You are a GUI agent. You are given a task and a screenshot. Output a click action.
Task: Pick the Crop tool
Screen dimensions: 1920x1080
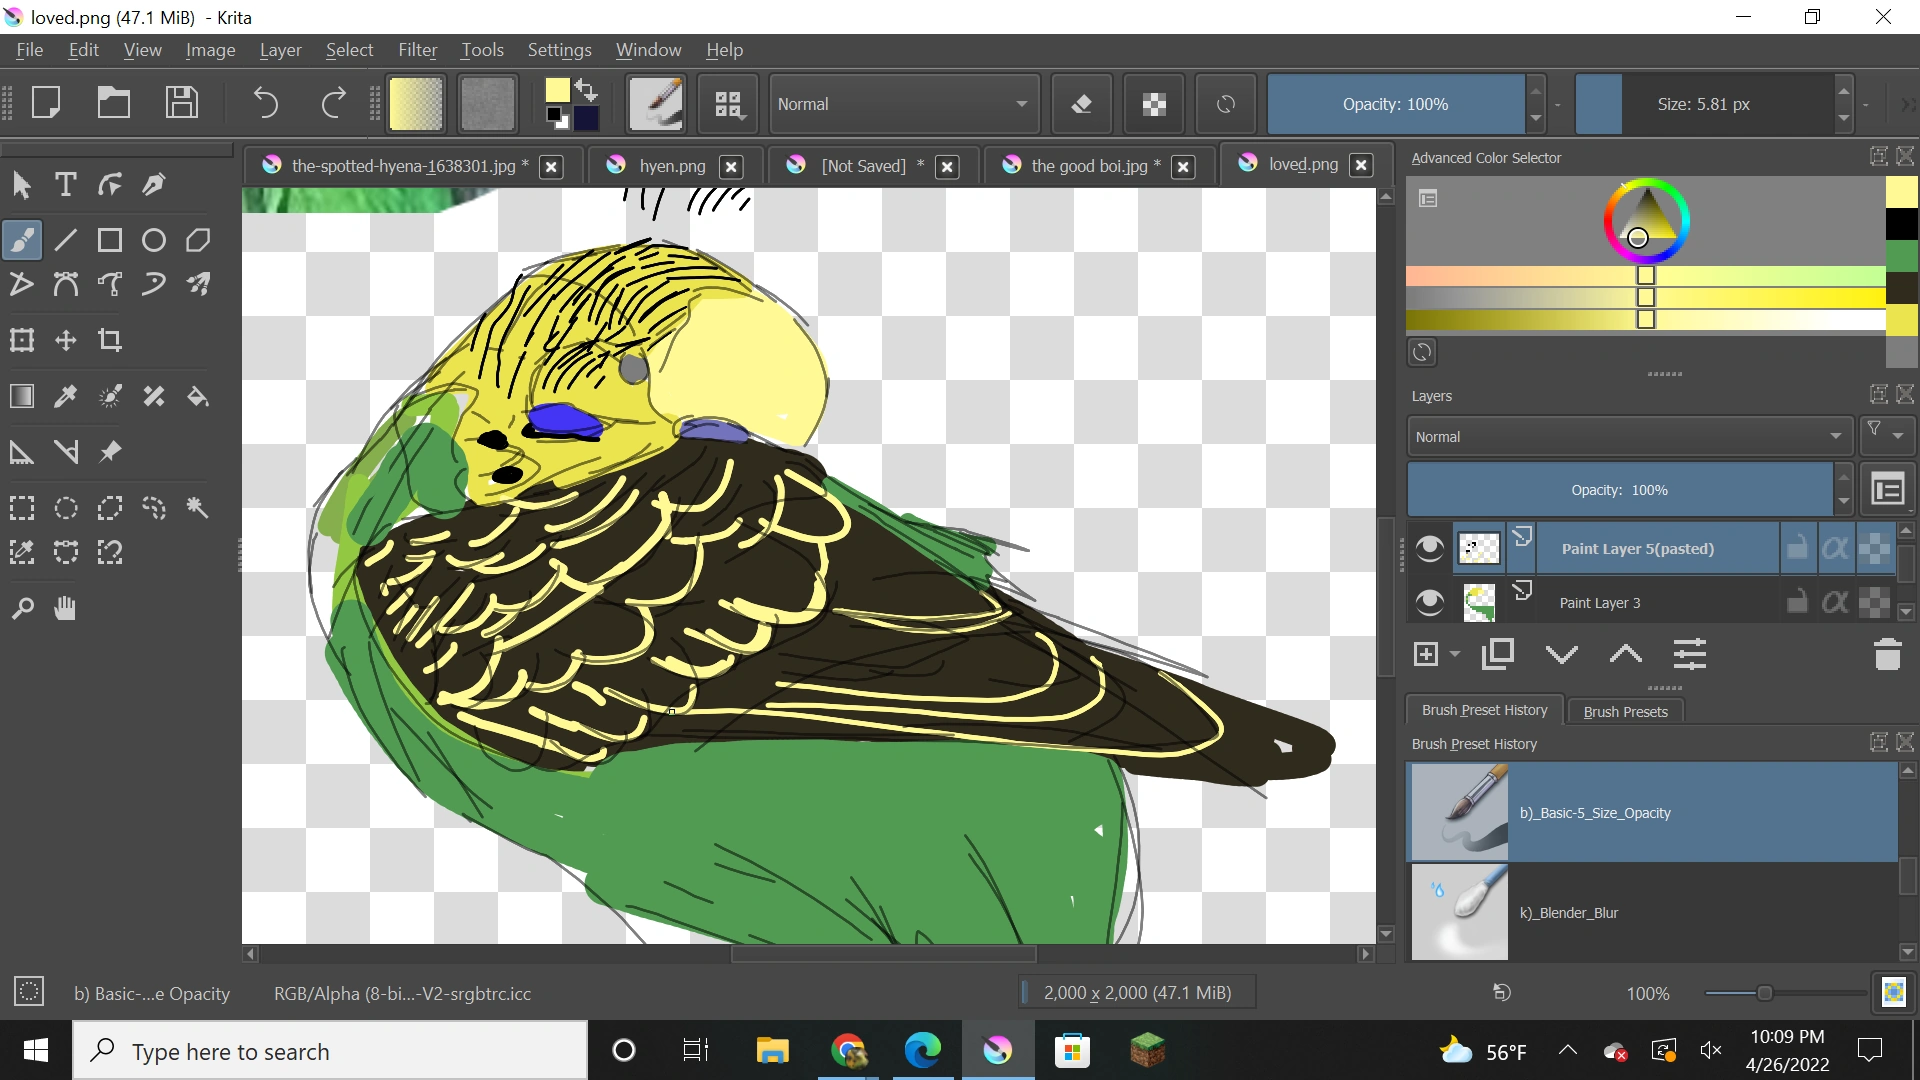[x=109, y=340]
